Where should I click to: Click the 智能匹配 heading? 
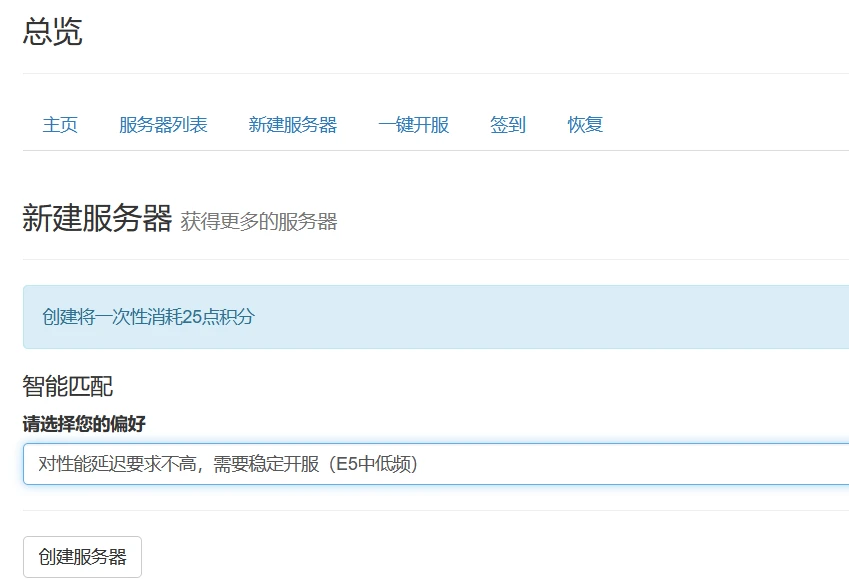click(x=68, y=387)
